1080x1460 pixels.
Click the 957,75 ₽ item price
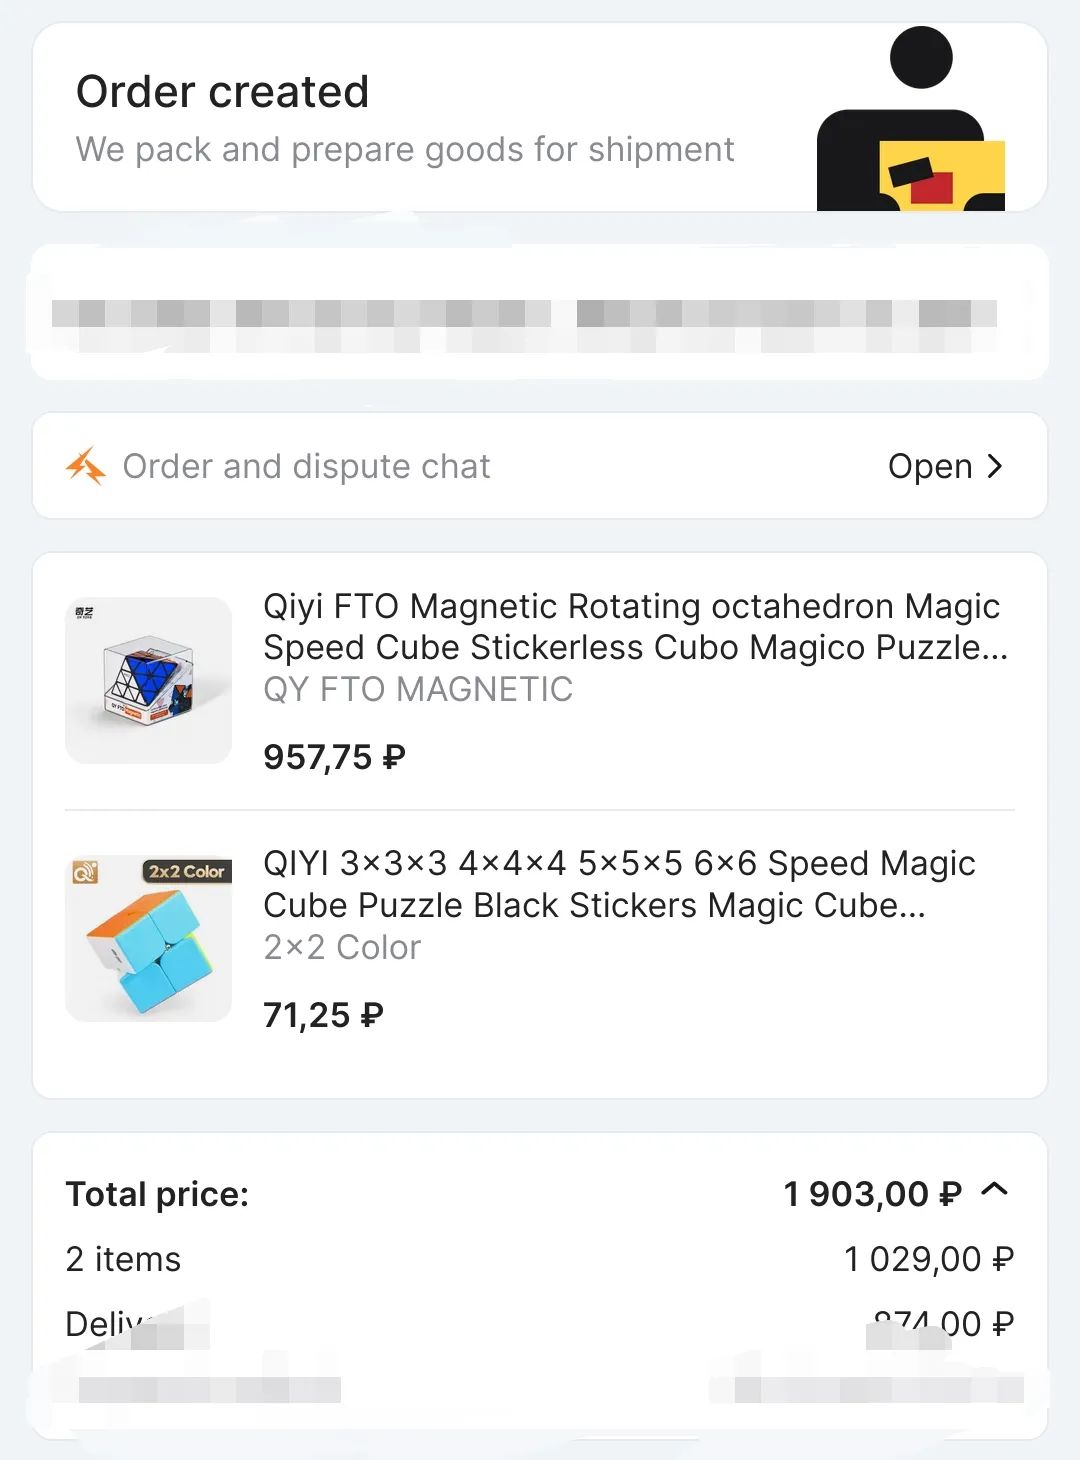coord(334,757)
